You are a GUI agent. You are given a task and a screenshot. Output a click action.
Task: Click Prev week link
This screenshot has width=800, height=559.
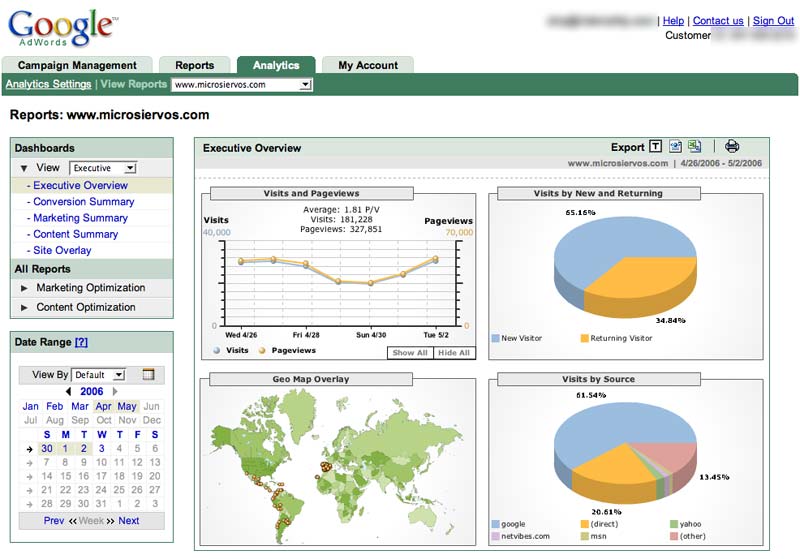pyautogui.click(x=54, y=521)
